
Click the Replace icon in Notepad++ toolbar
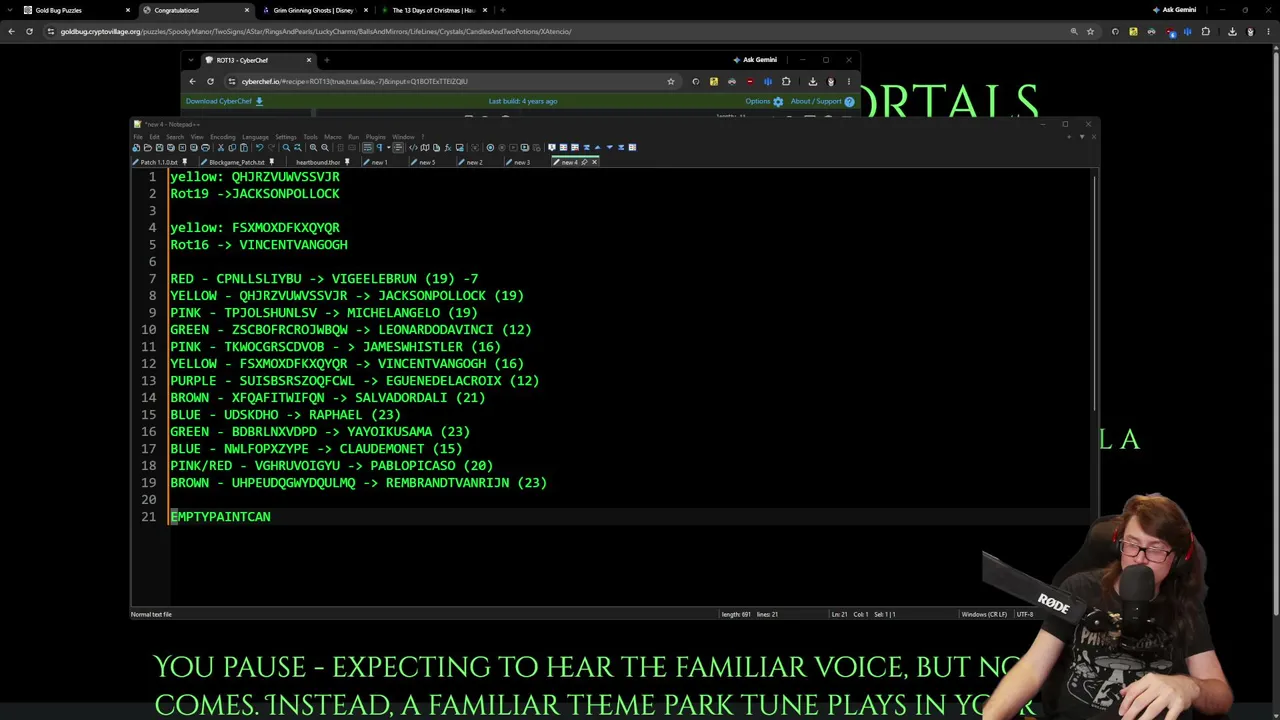(x=297, y=147)
